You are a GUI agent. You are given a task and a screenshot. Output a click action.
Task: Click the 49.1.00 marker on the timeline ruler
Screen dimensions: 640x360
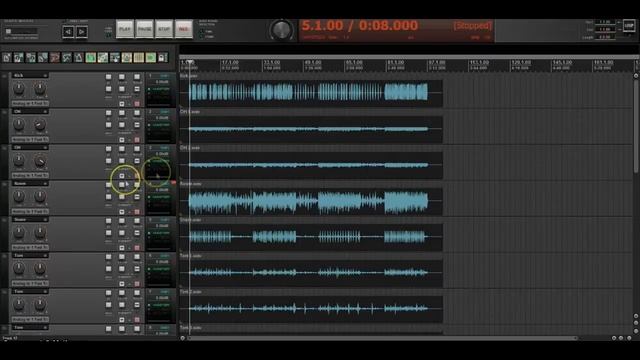point(313,62)
